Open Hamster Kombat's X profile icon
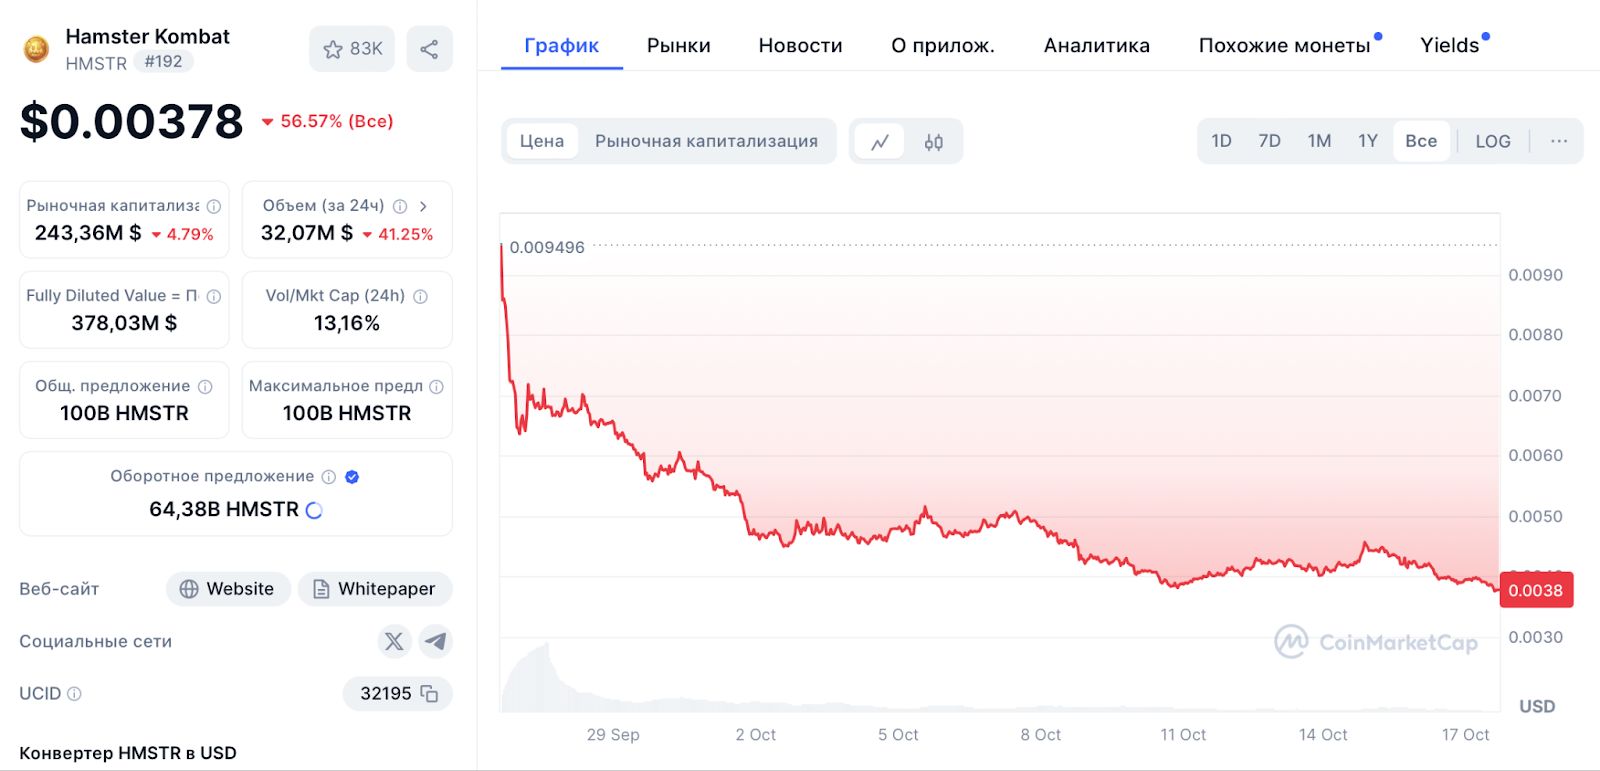The image size is (1600, 771). point(394,641)
